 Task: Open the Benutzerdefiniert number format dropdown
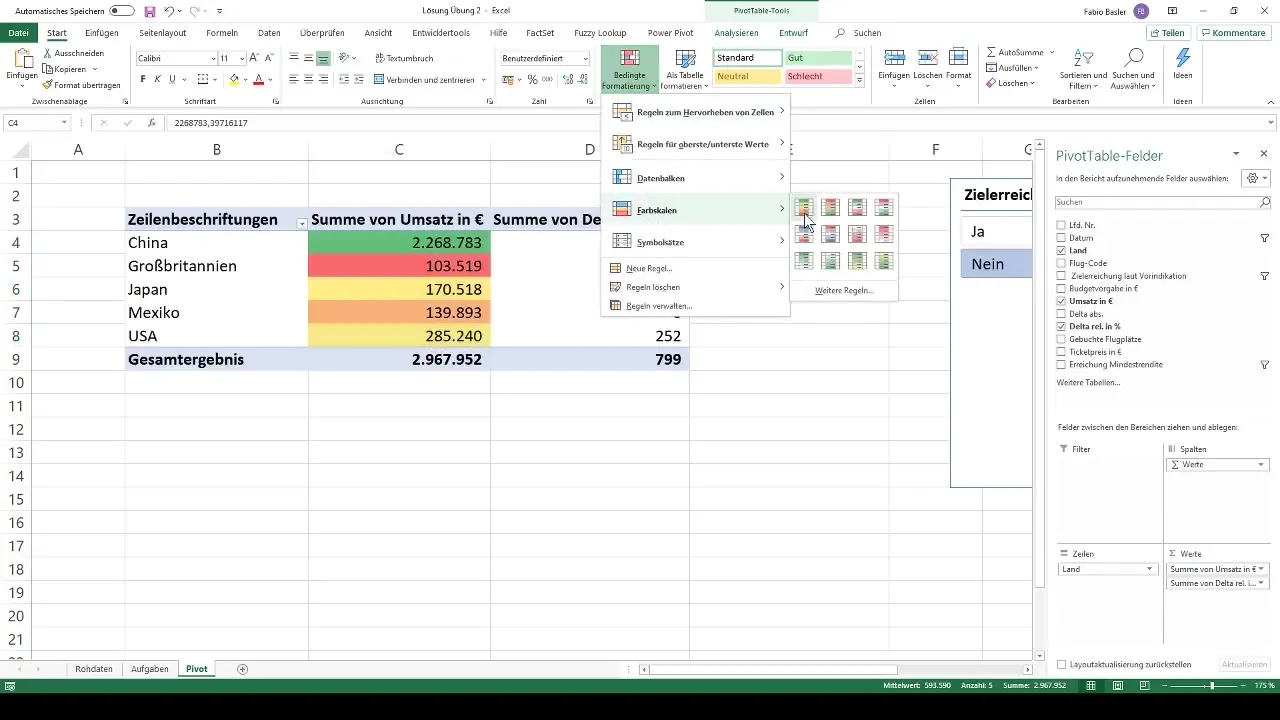click(585, 58)
